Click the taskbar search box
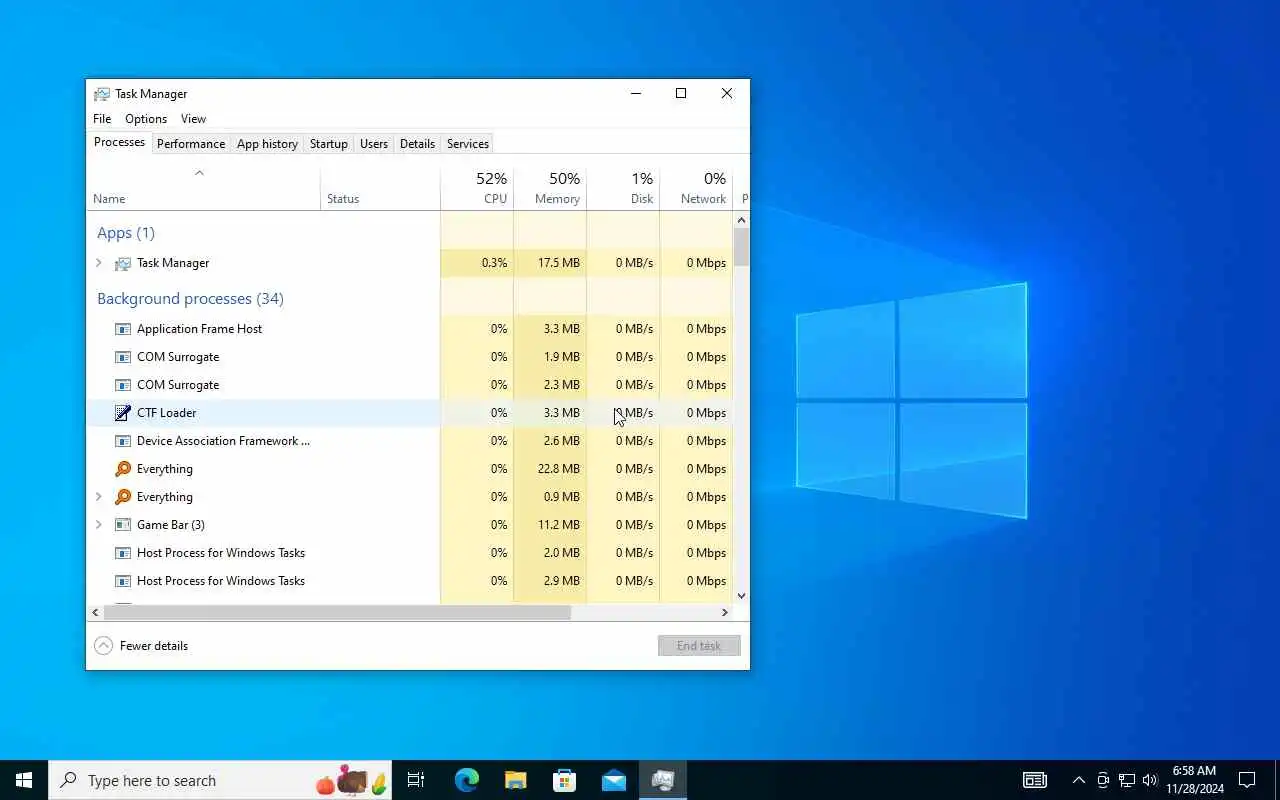Viewport: 1280px width, 800px height. pyautogui.click(x=220, y=780)
